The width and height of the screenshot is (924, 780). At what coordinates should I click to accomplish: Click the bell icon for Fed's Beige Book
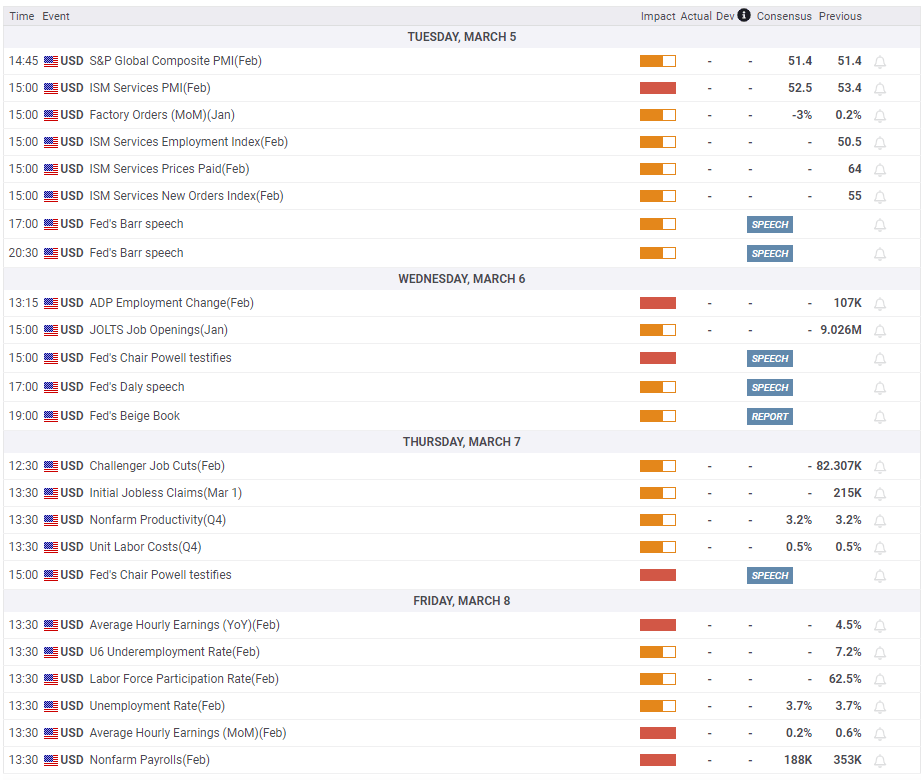[880, 417]
